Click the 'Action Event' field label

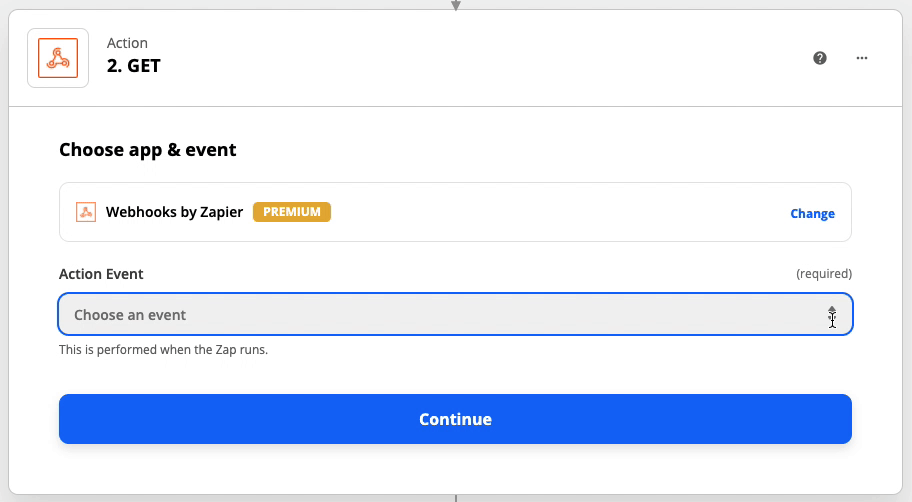[101, 274]
